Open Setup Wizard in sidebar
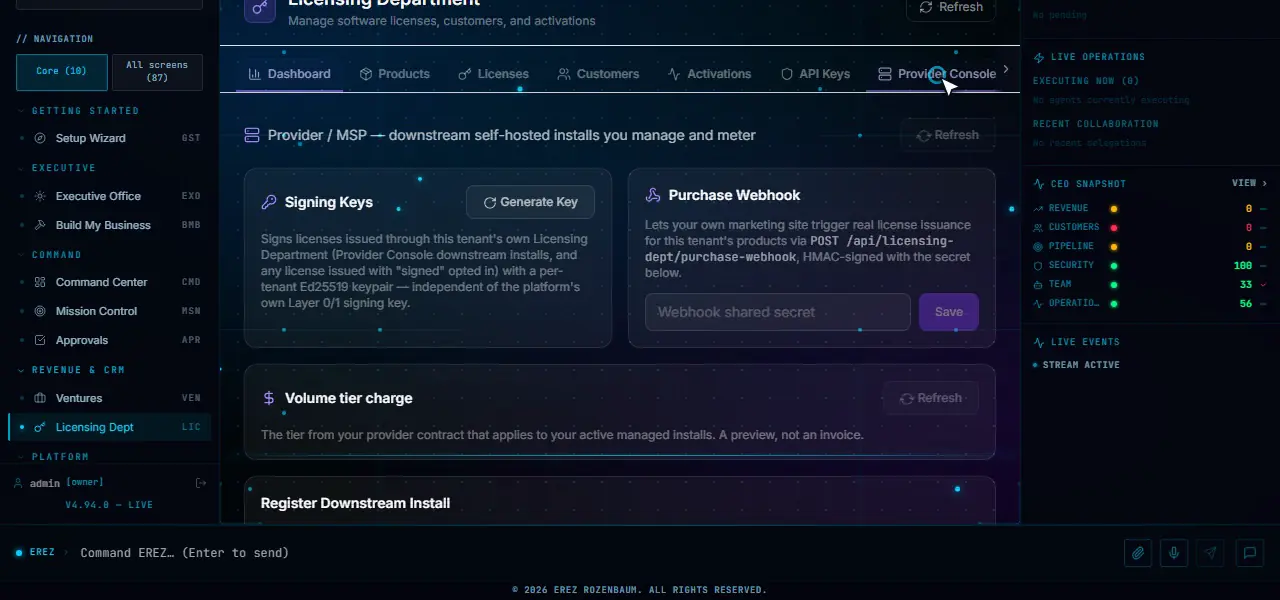1280x600 pixels. coord(110,138)
